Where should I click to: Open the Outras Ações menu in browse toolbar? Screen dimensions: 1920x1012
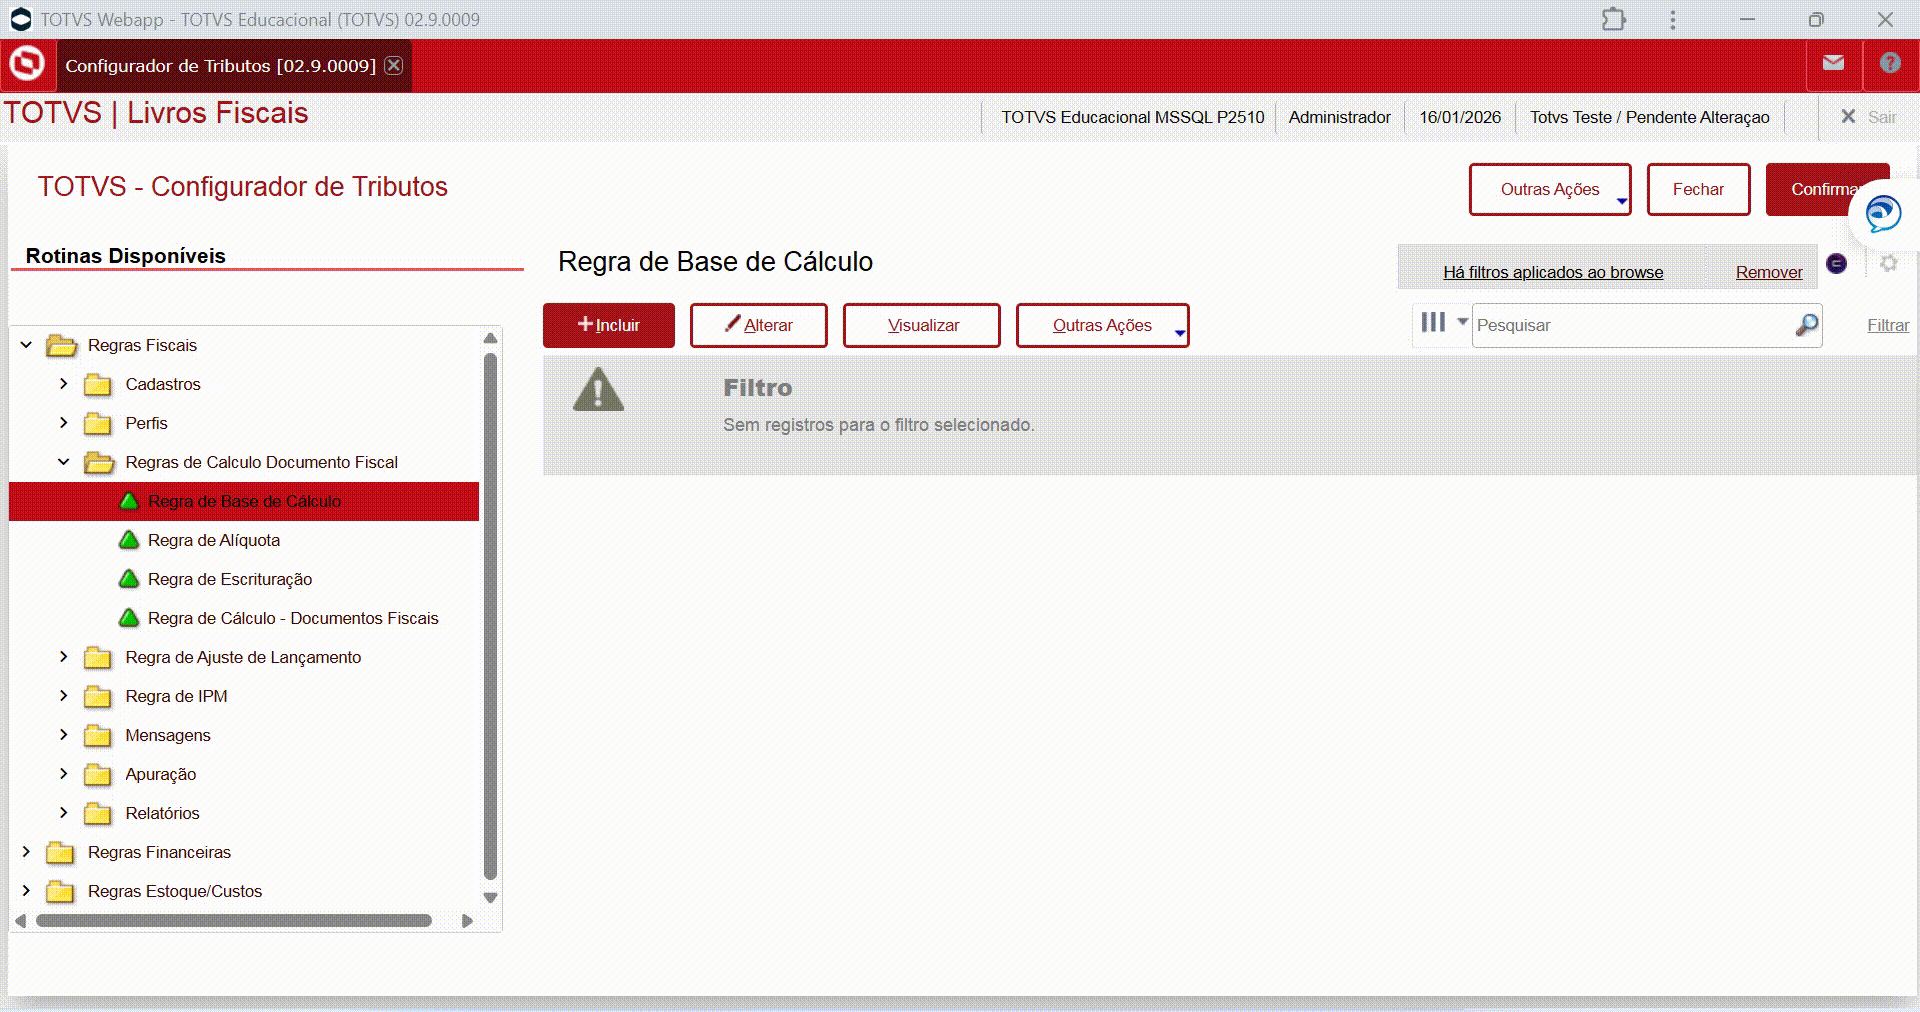[x=1102, y=325]
